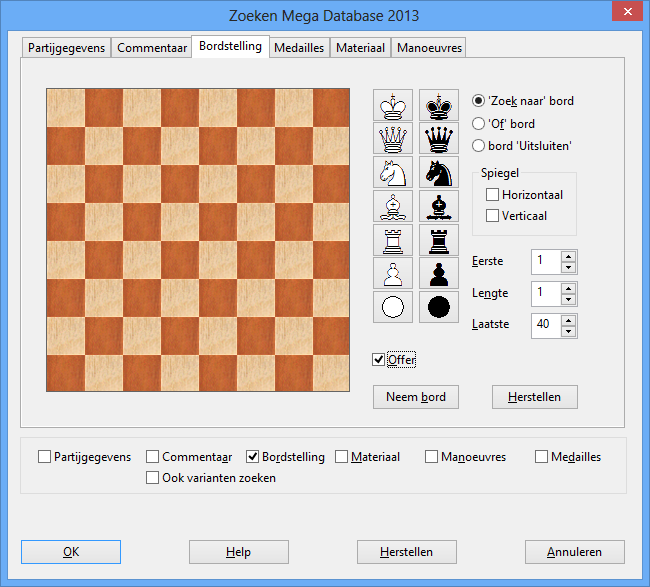Viewport: 650px width, 587px height.
Task: Open the Partijgegevens tab
Action: click(67, 48)
